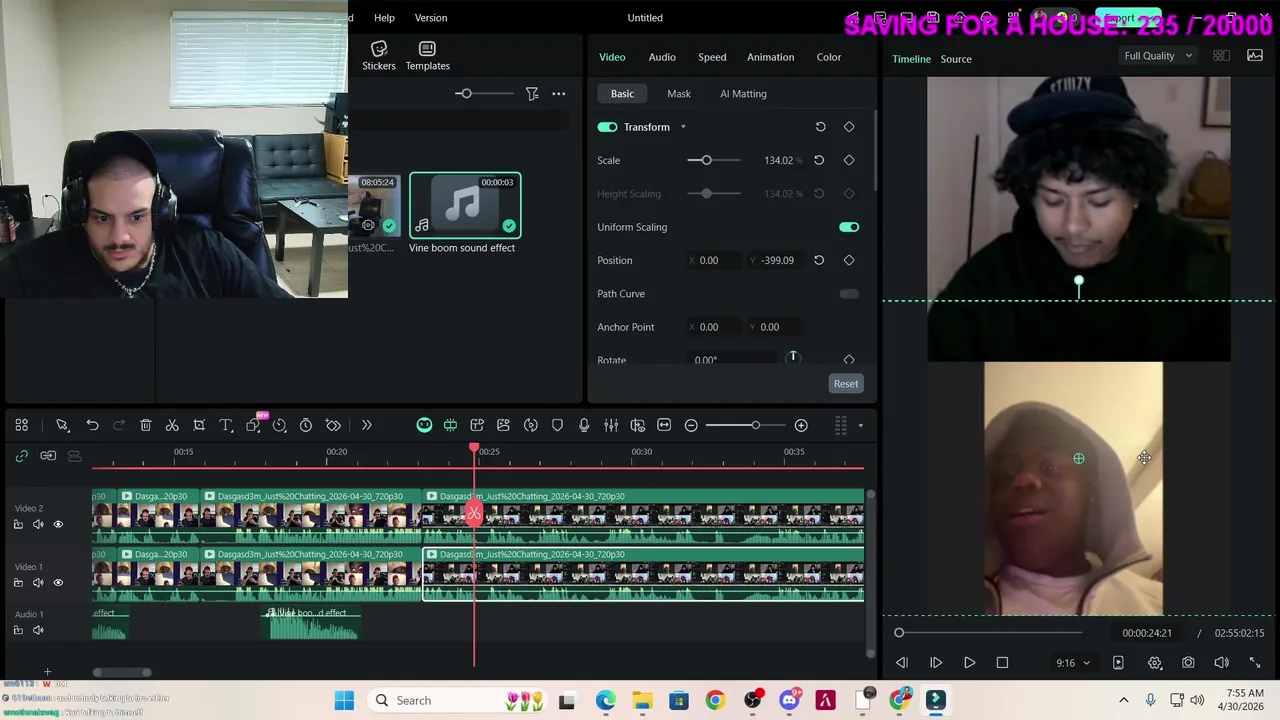Add keyframe for Rotate
Viewport: 1280px width, 720px height.
pyautogui.click(x=849, y=360)
